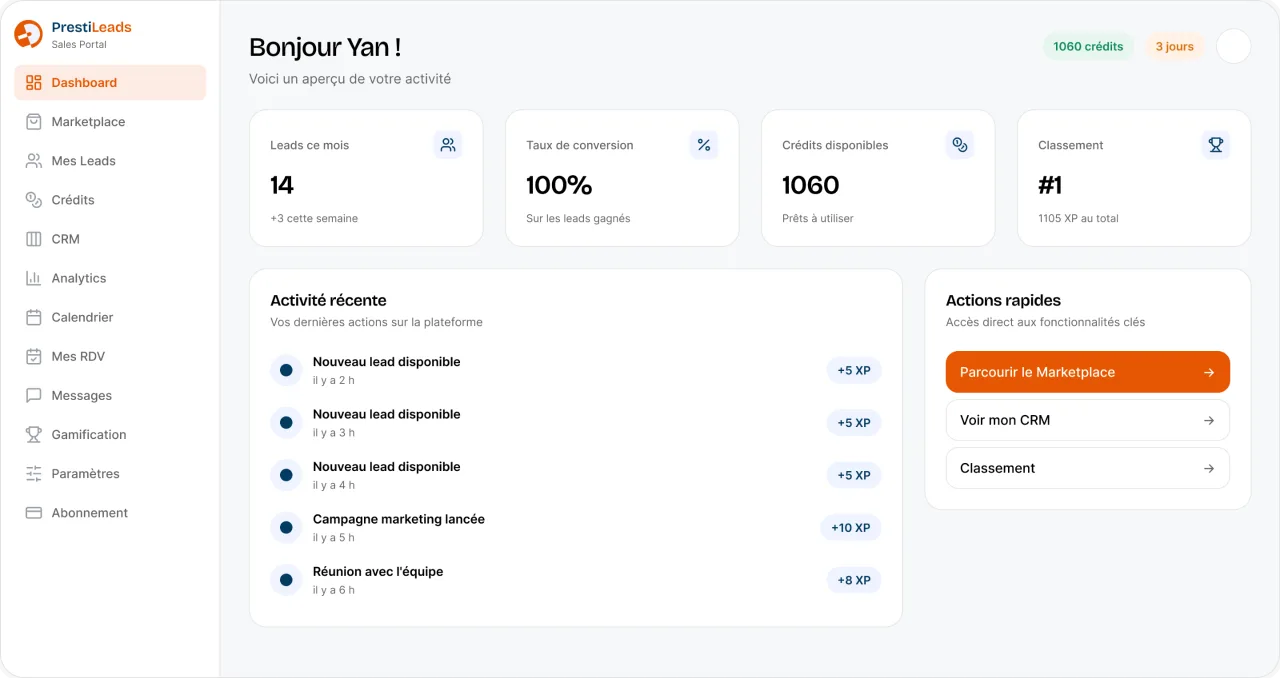Click the percent icon on Taux de conversion card

click(704, 145)
